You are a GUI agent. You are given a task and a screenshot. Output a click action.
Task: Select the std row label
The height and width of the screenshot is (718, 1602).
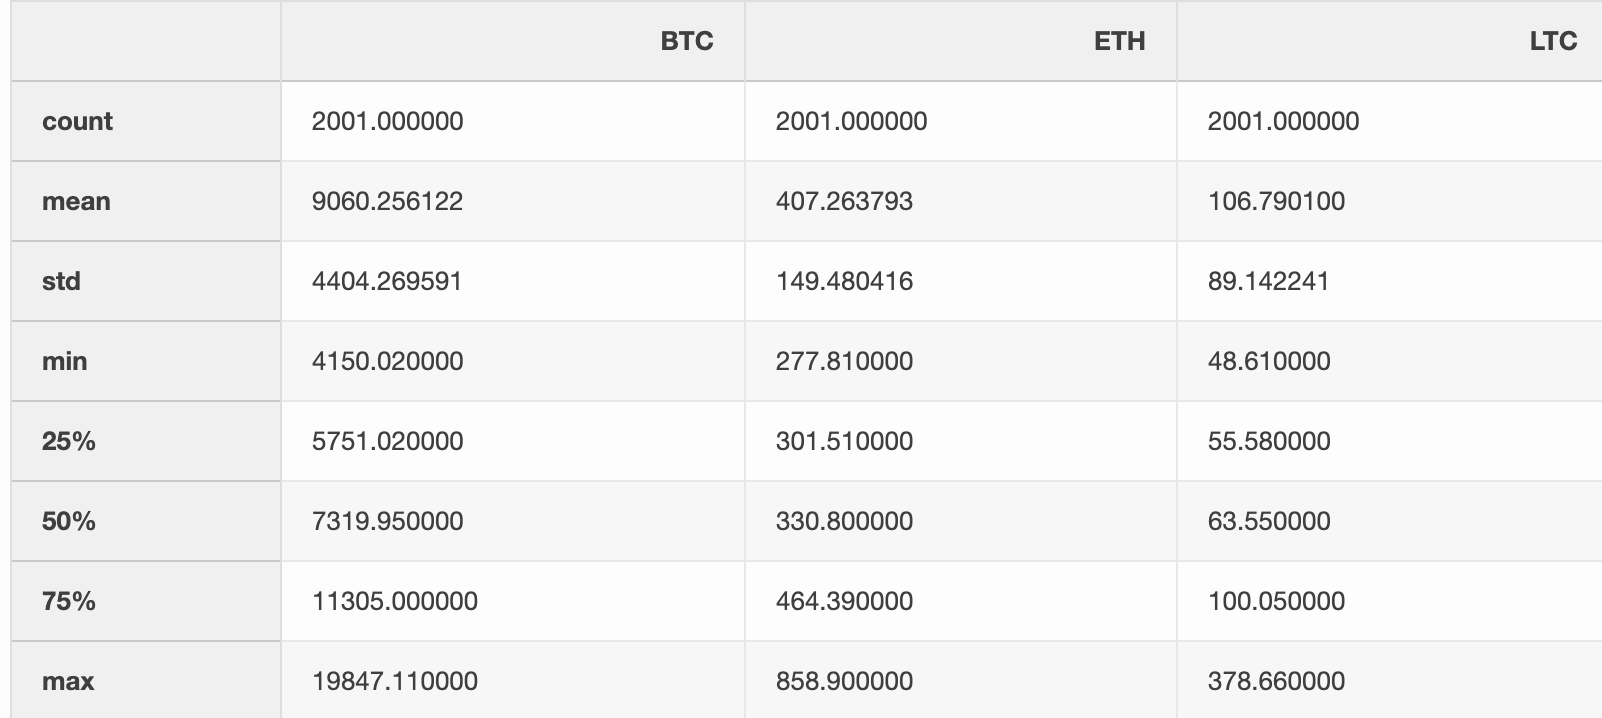tap(61, 281)
